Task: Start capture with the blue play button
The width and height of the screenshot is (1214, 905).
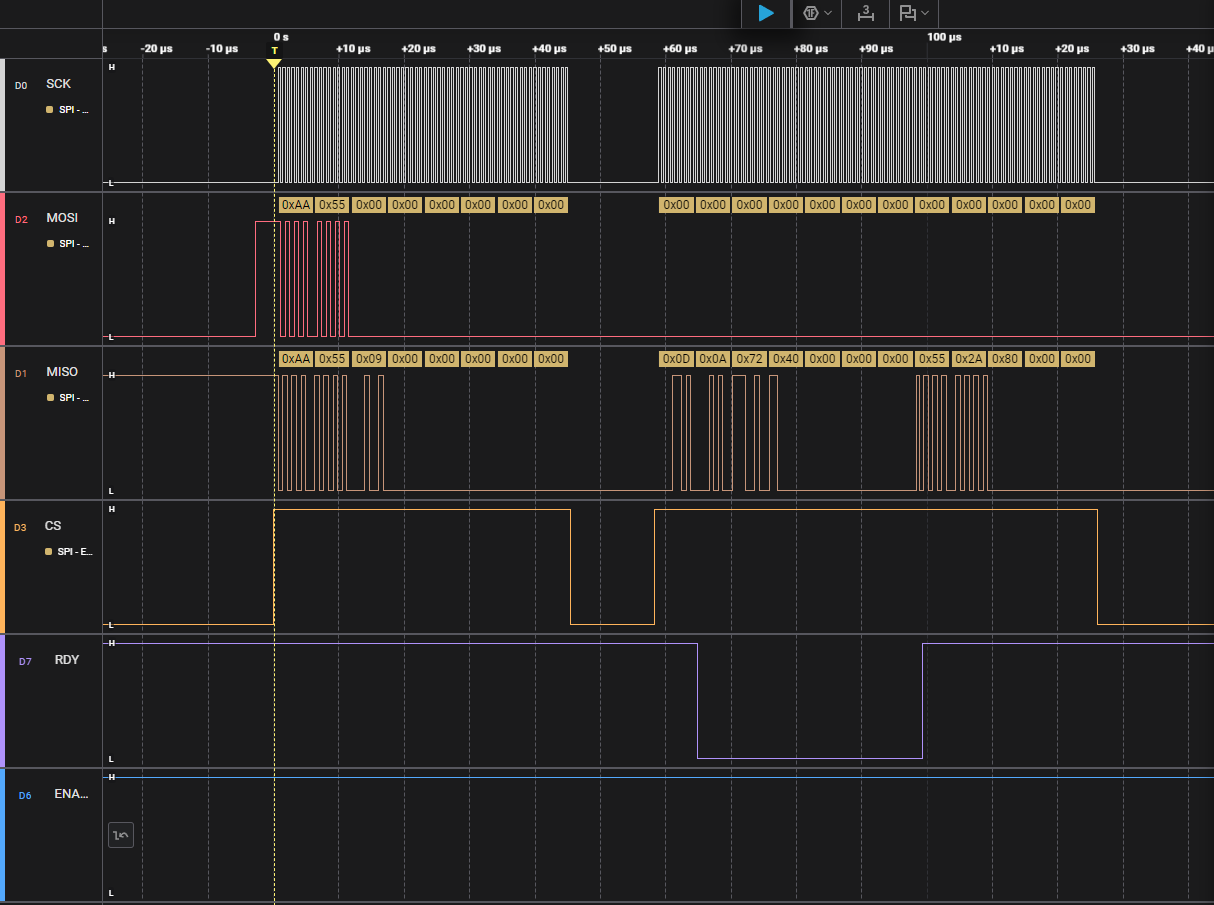Action: tap(766, 13)
